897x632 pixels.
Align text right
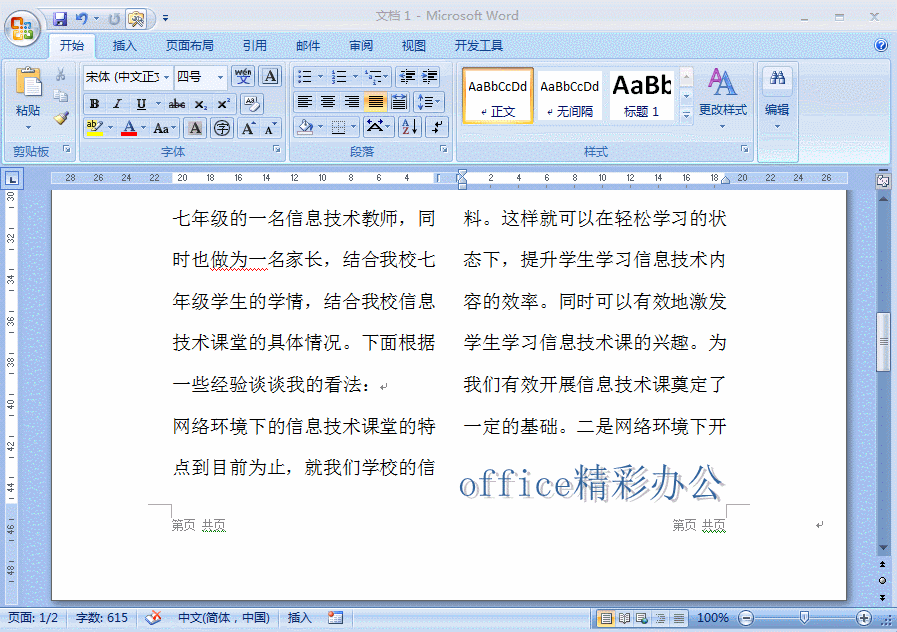(x=351, y=102)
